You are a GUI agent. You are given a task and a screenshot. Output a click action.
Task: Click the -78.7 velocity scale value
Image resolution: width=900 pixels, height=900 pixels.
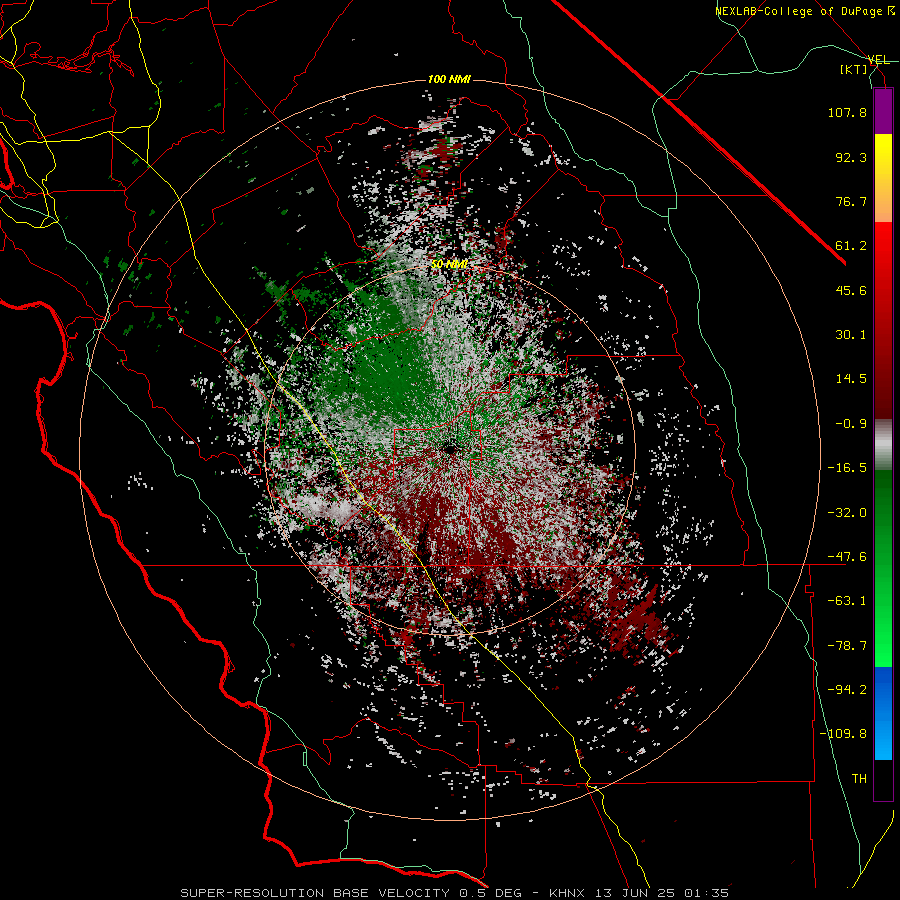[847, 646]
